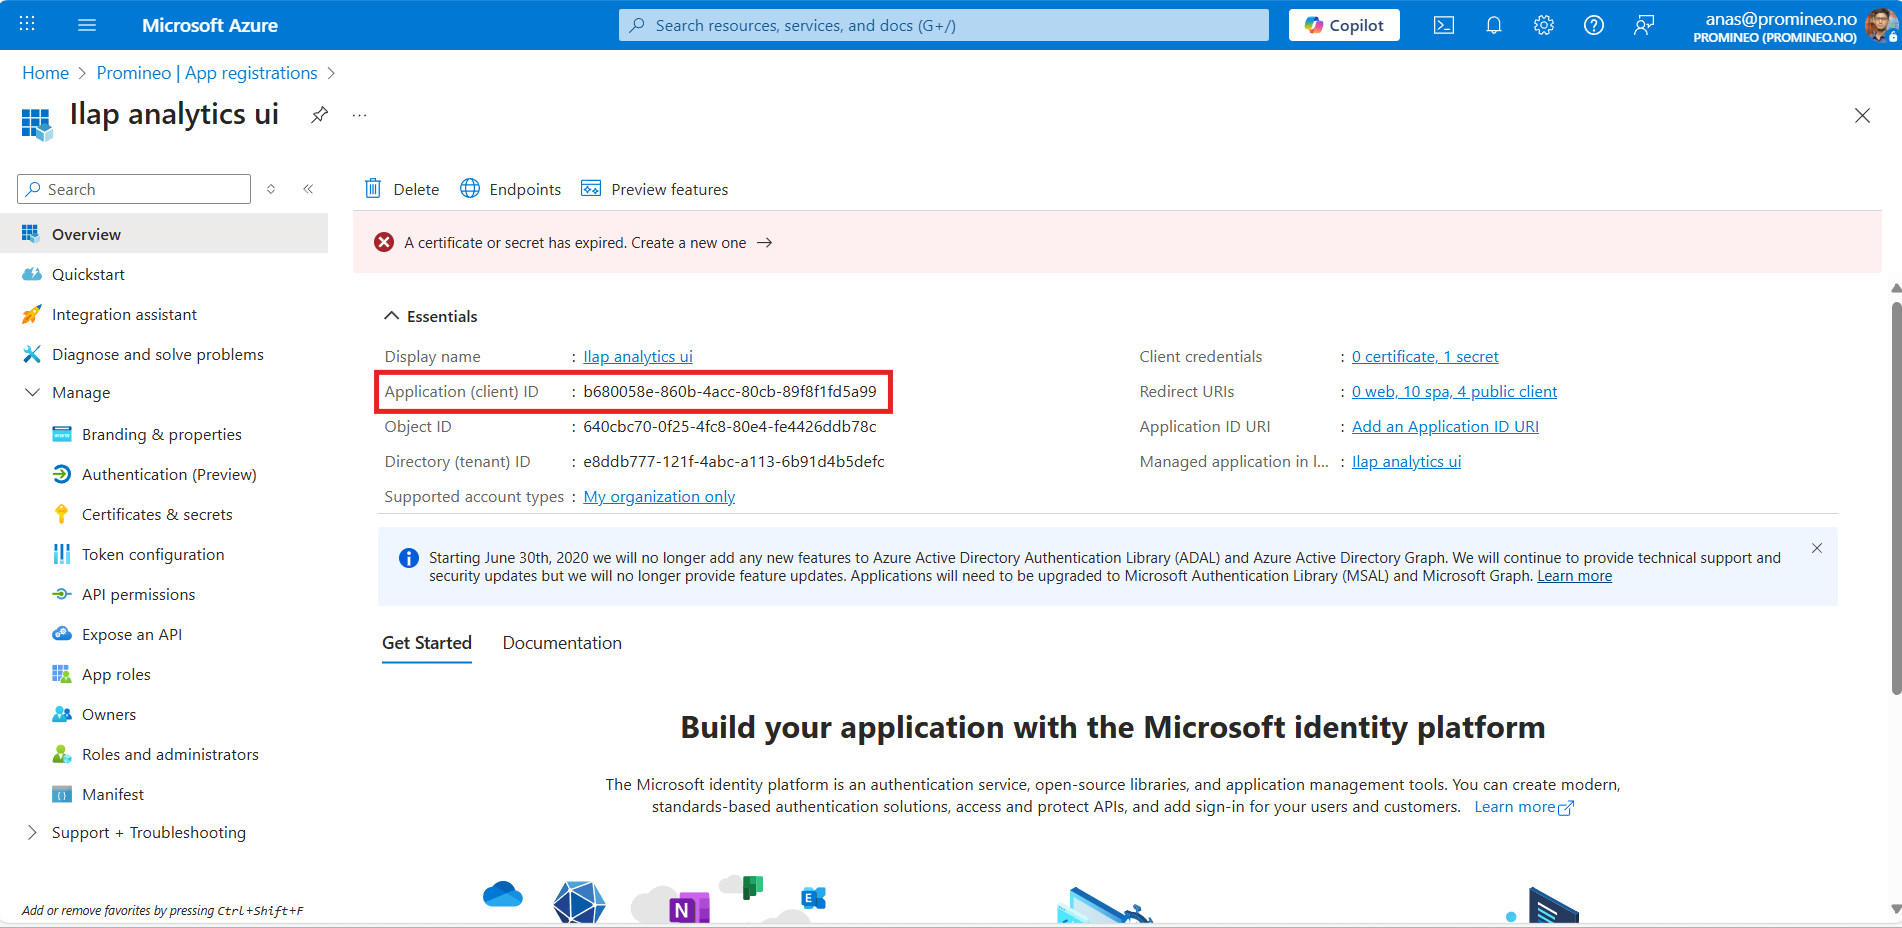Click Learn more in the ADAL banner
This screenshot has height=928, width=1902.
pyautogui.click(x=1574, y=576)
